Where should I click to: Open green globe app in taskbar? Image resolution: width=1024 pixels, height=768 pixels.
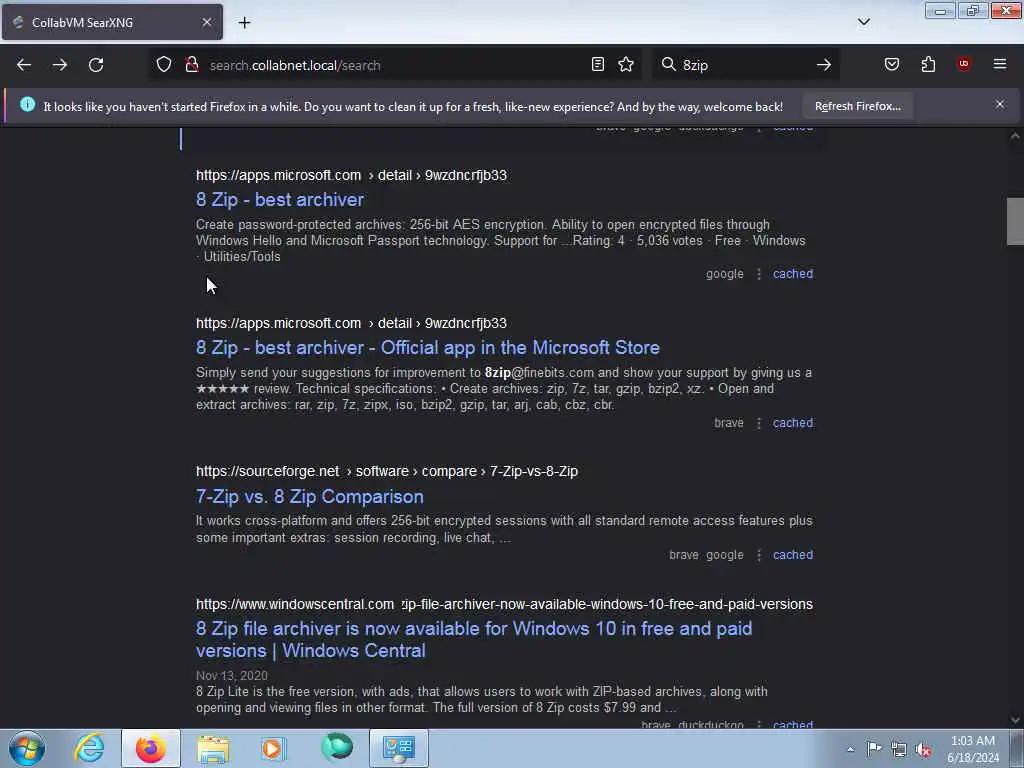(x=337, y=748)
